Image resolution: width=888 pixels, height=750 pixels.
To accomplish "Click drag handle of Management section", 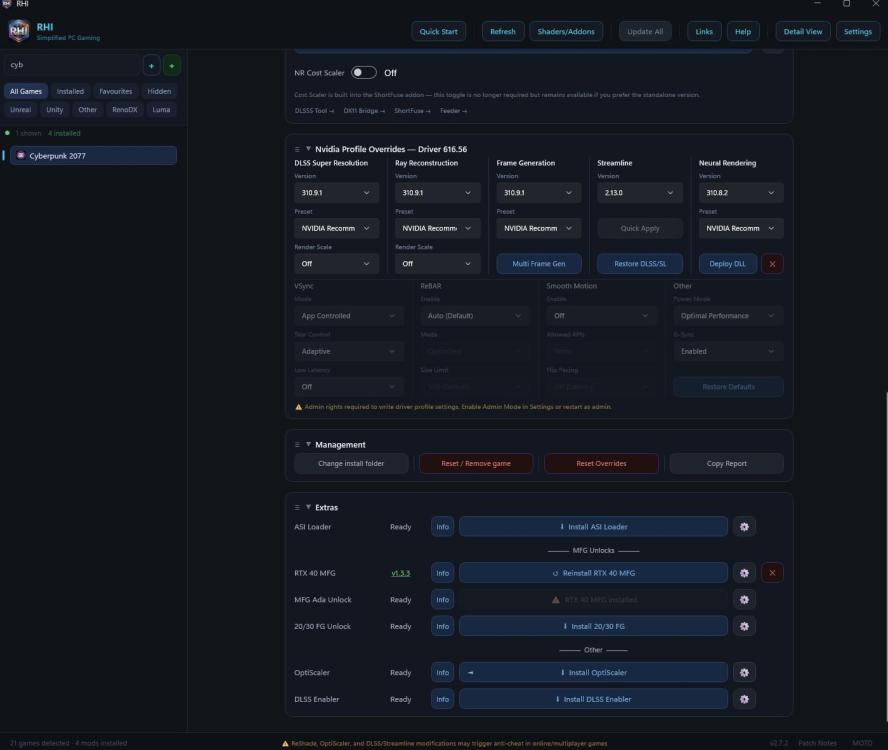I will tap(297, 445).
